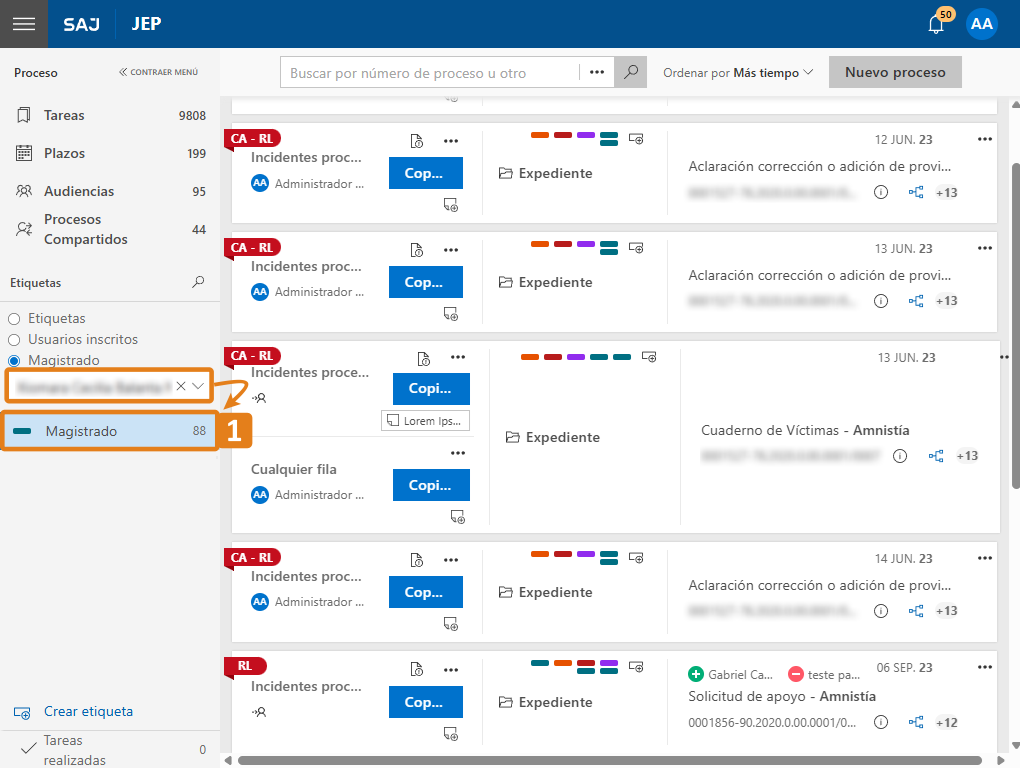Viewport: 1020px width, 768px height.
Task: Select the Magistrado radio button
Action: (14, 361)
